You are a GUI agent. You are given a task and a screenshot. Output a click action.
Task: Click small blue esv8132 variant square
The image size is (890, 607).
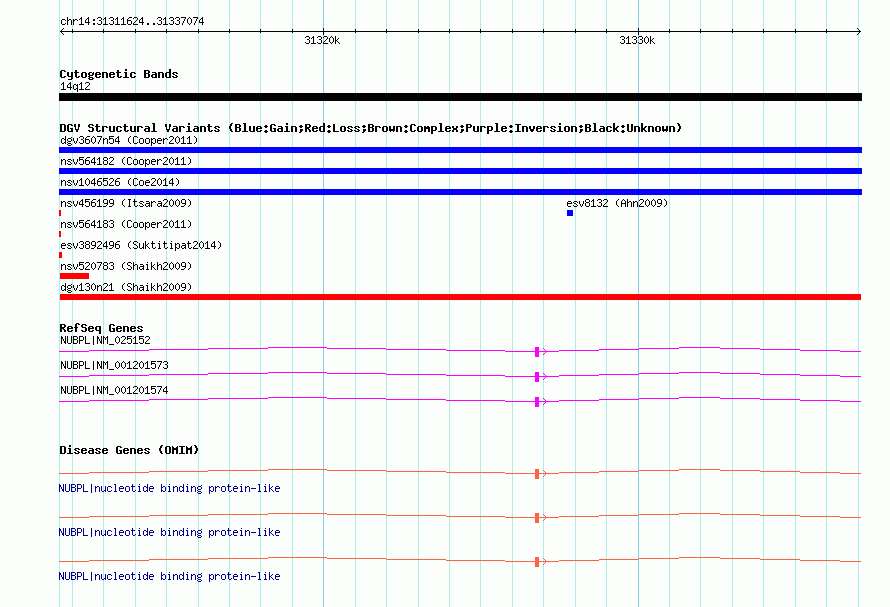(x=570, y=213)
